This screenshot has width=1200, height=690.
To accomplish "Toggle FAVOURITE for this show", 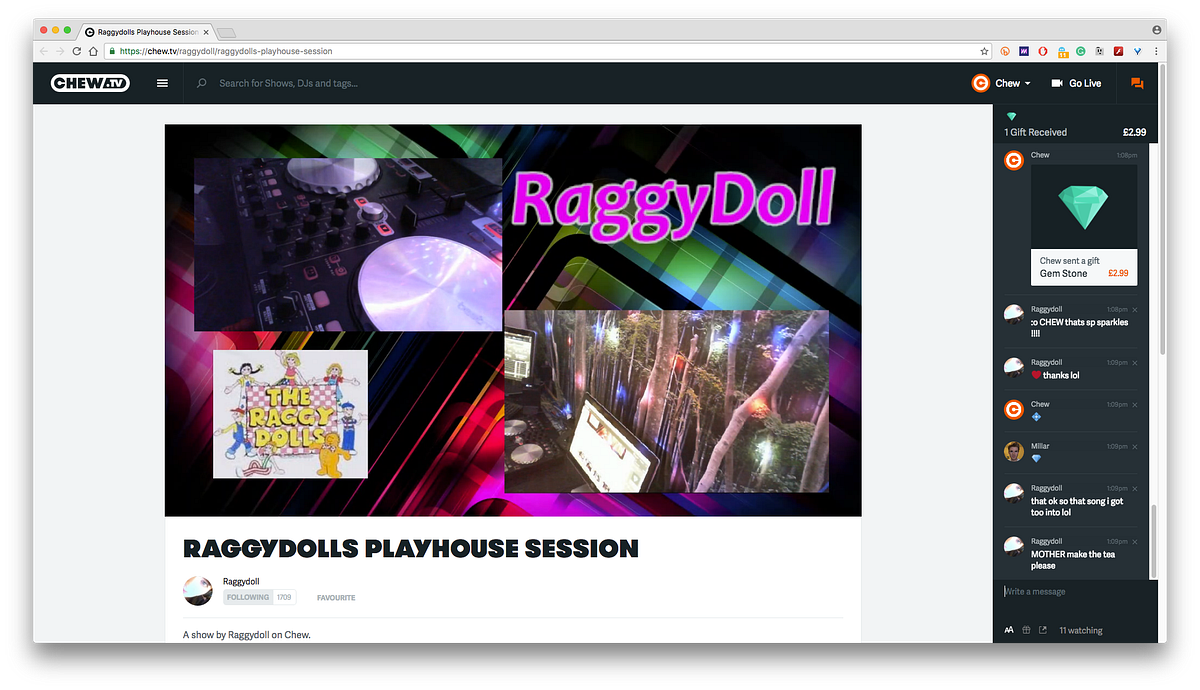I will 336,598.
